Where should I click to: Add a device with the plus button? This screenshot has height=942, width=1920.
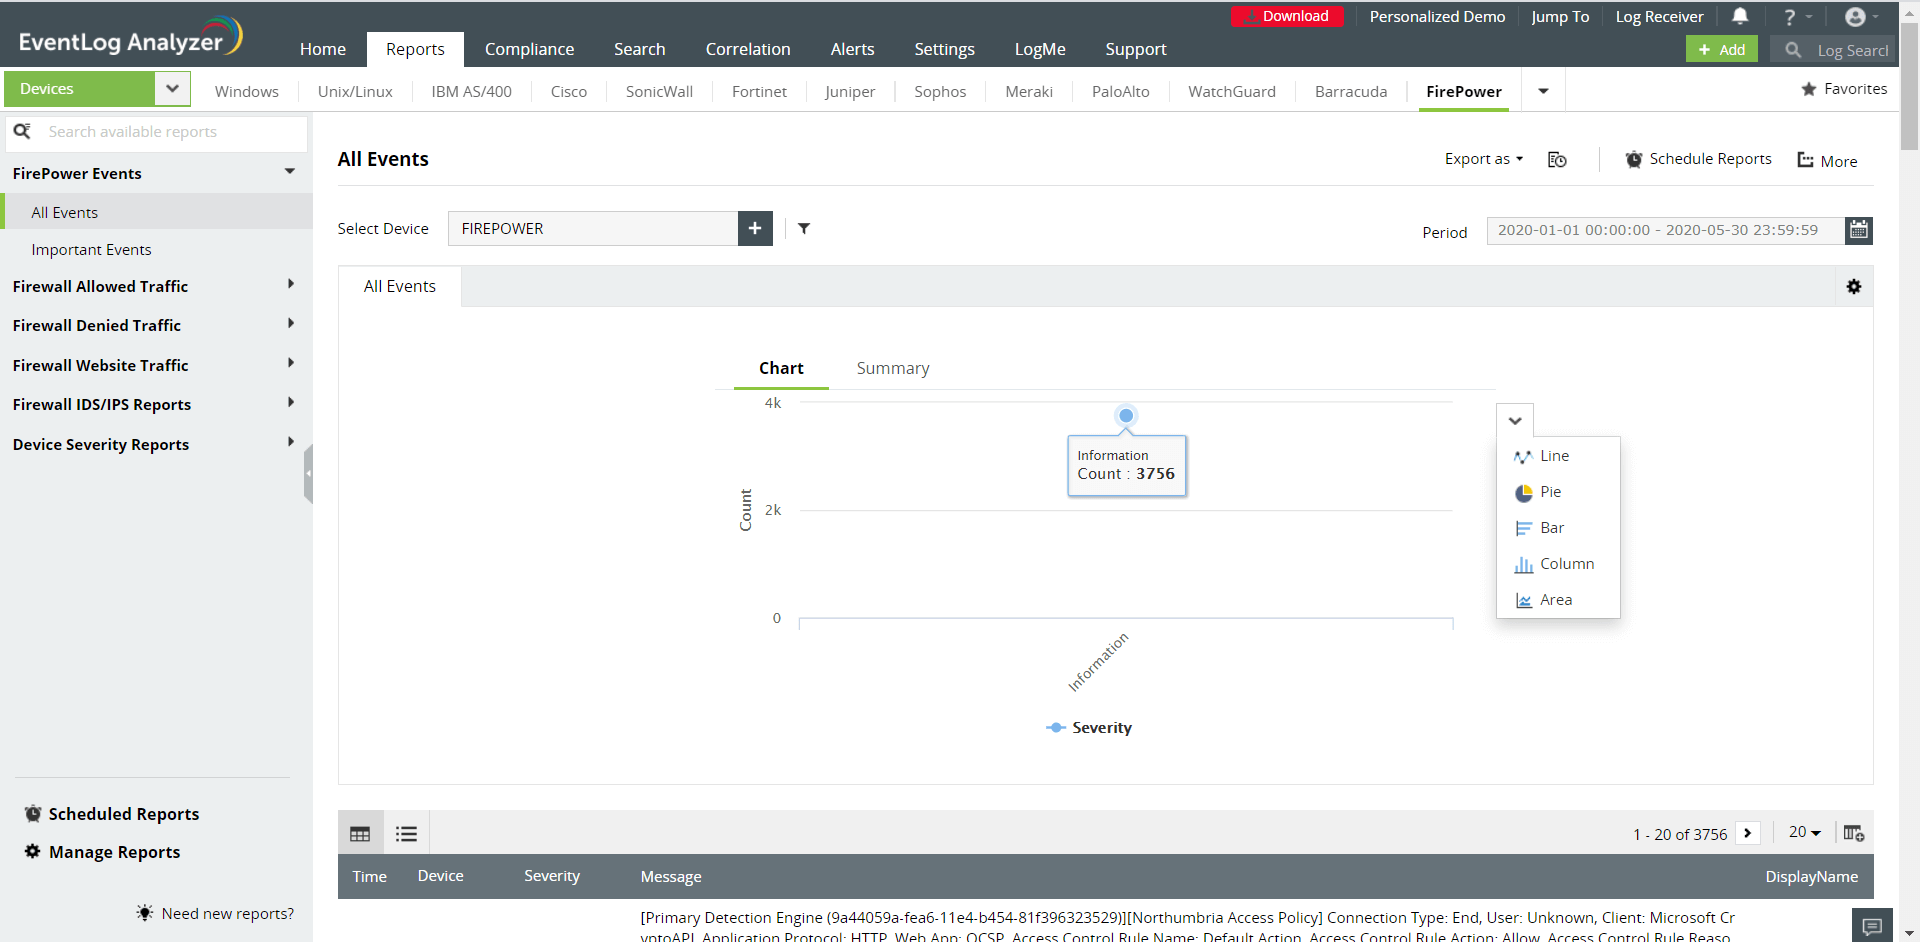pos(755,228)
